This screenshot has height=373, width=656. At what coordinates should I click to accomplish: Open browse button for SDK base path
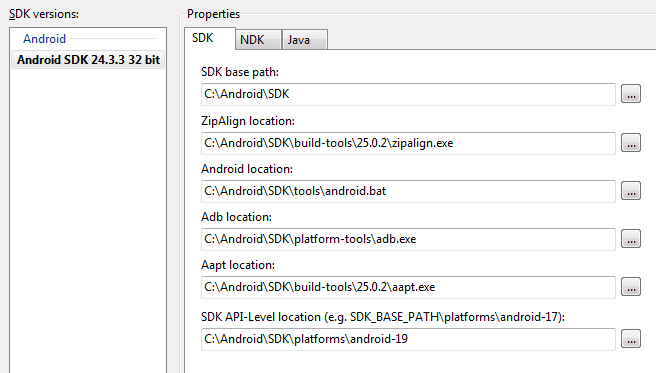(631, 94)
